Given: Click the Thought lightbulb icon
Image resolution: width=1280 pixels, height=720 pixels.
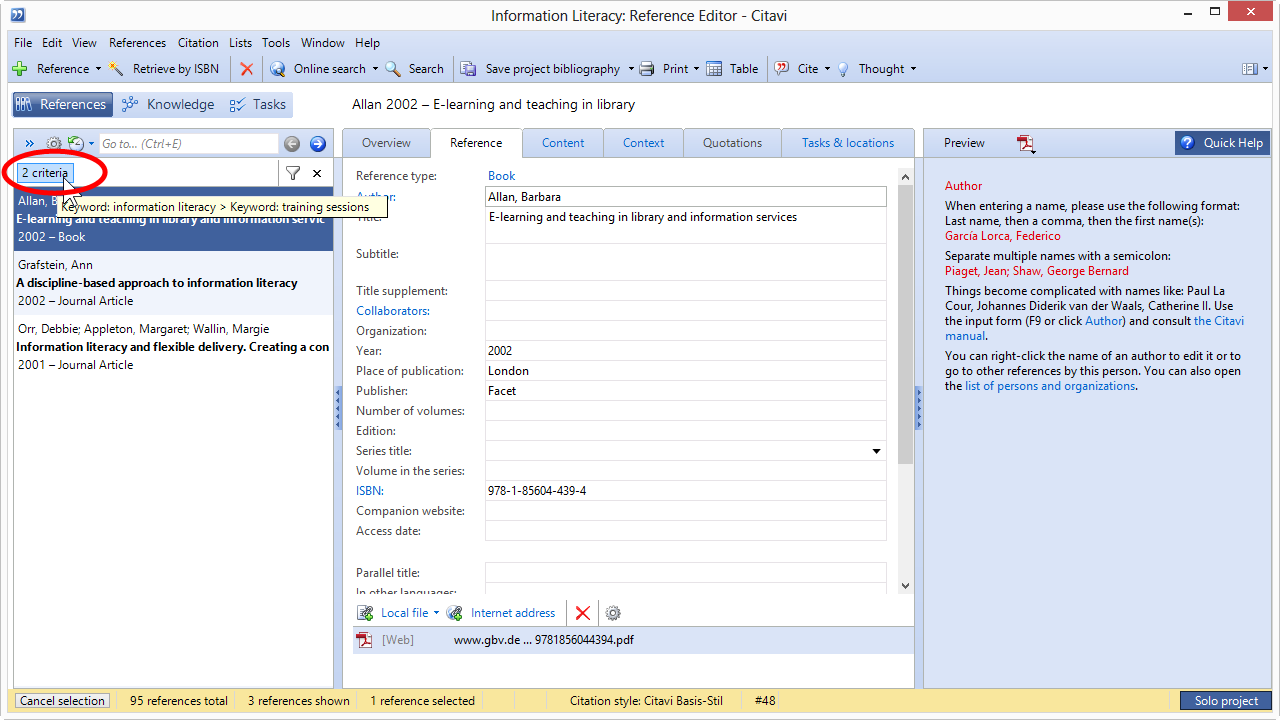Looking at the screenshot, I should (x=843, y=69).
